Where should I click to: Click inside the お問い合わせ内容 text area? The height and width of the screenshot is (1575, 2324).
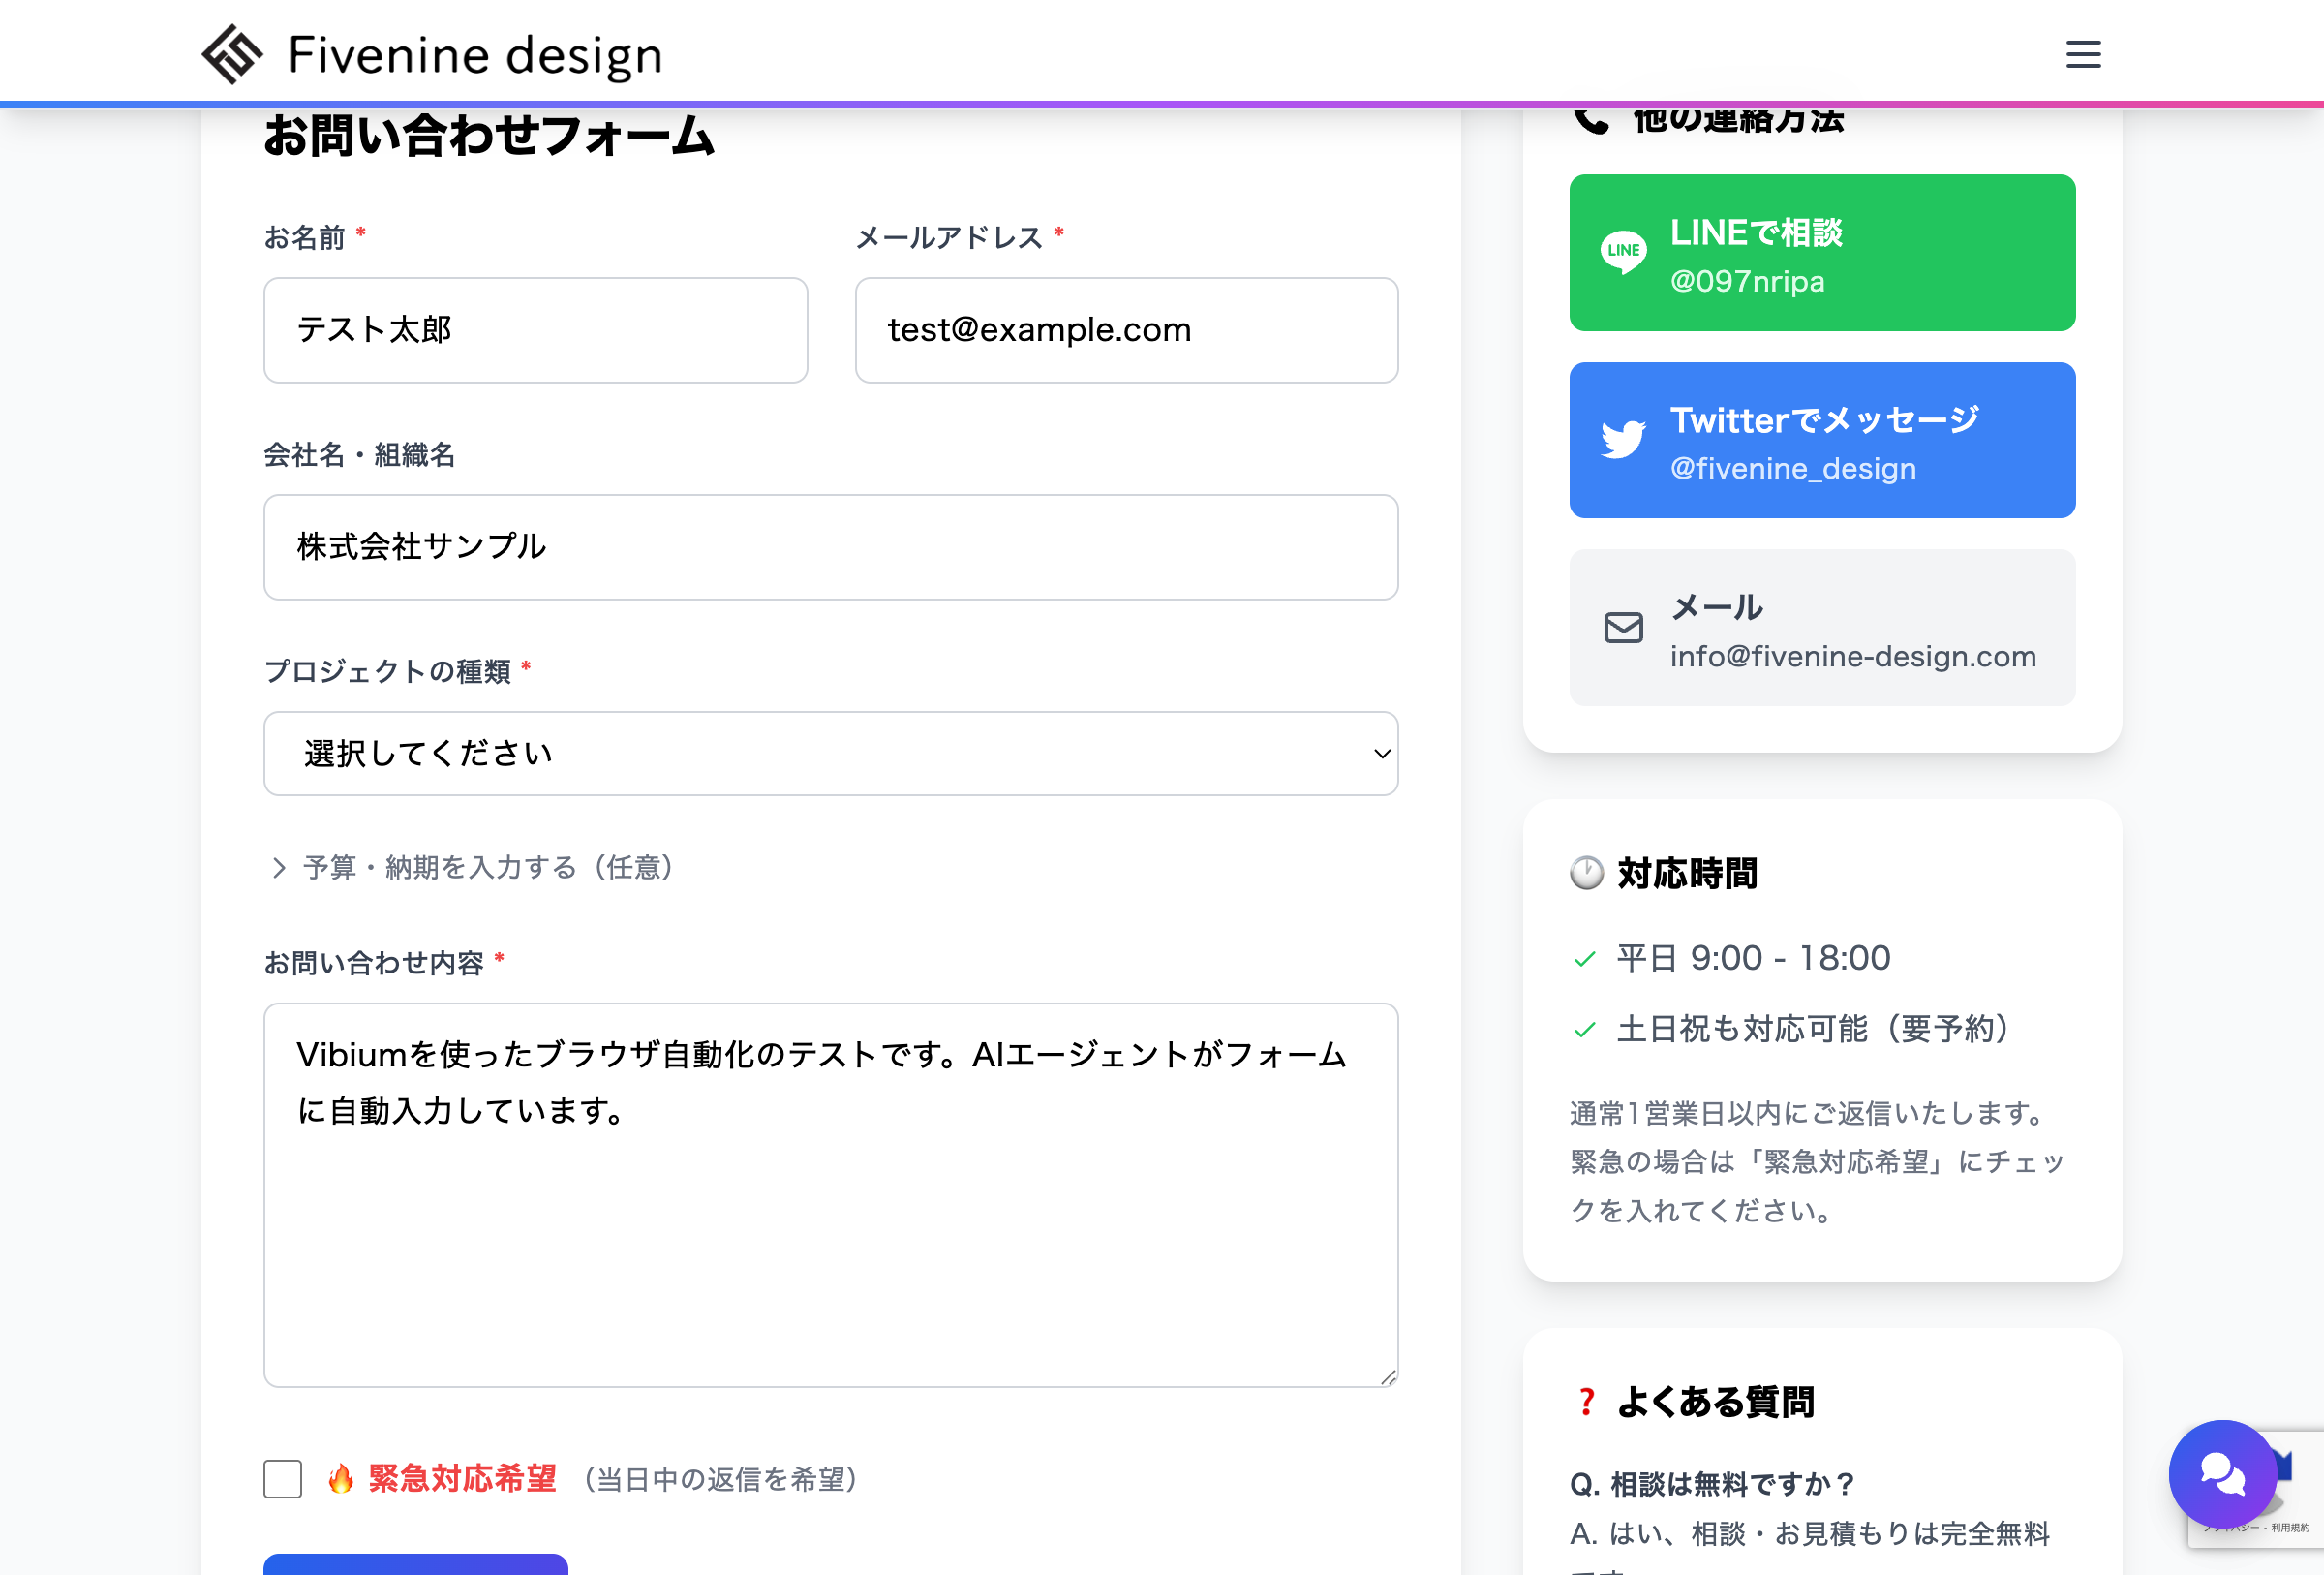tap(830, 1190)
